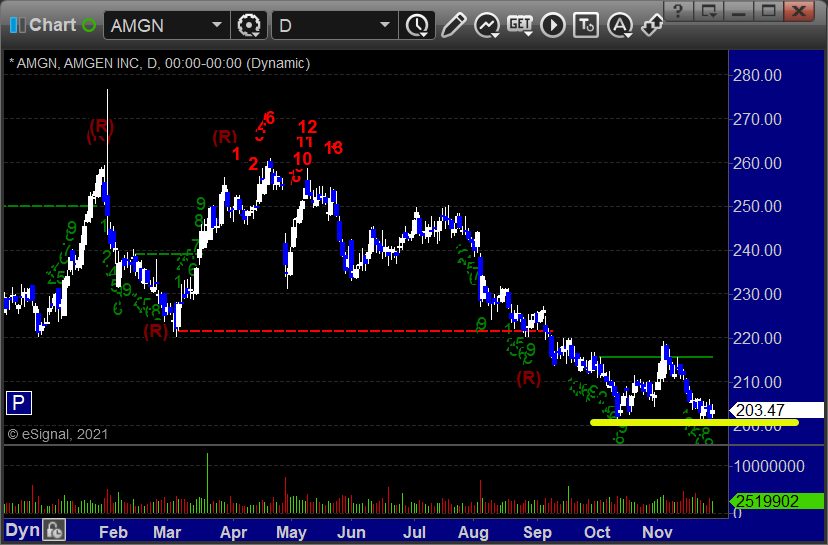Viewport: 828px width, 545px height.
Task: Select the red dashed horizontal line
Action: pyautogui.click(x=364, y=331)
